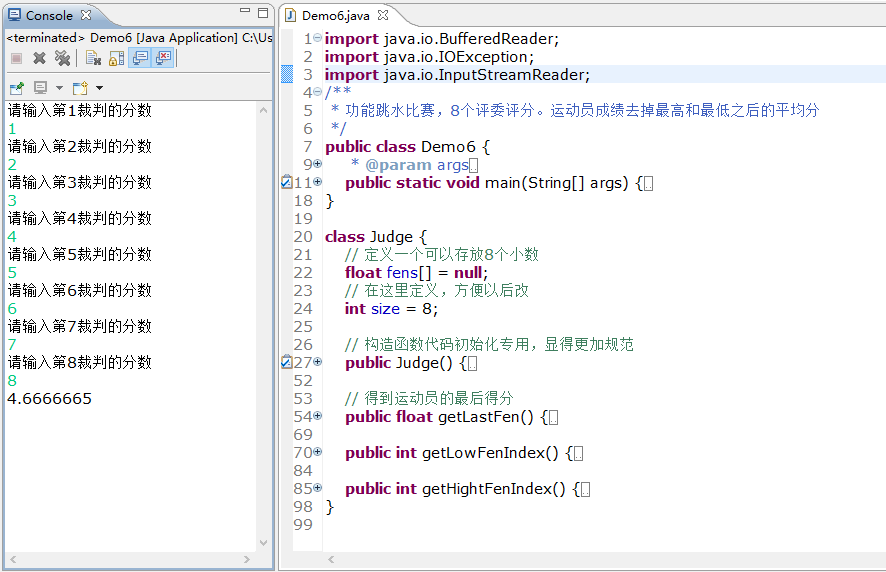Click the folded-code placeholder after getHightFenIndex() brace
The image size is (886, 572).
pos(585,489)
